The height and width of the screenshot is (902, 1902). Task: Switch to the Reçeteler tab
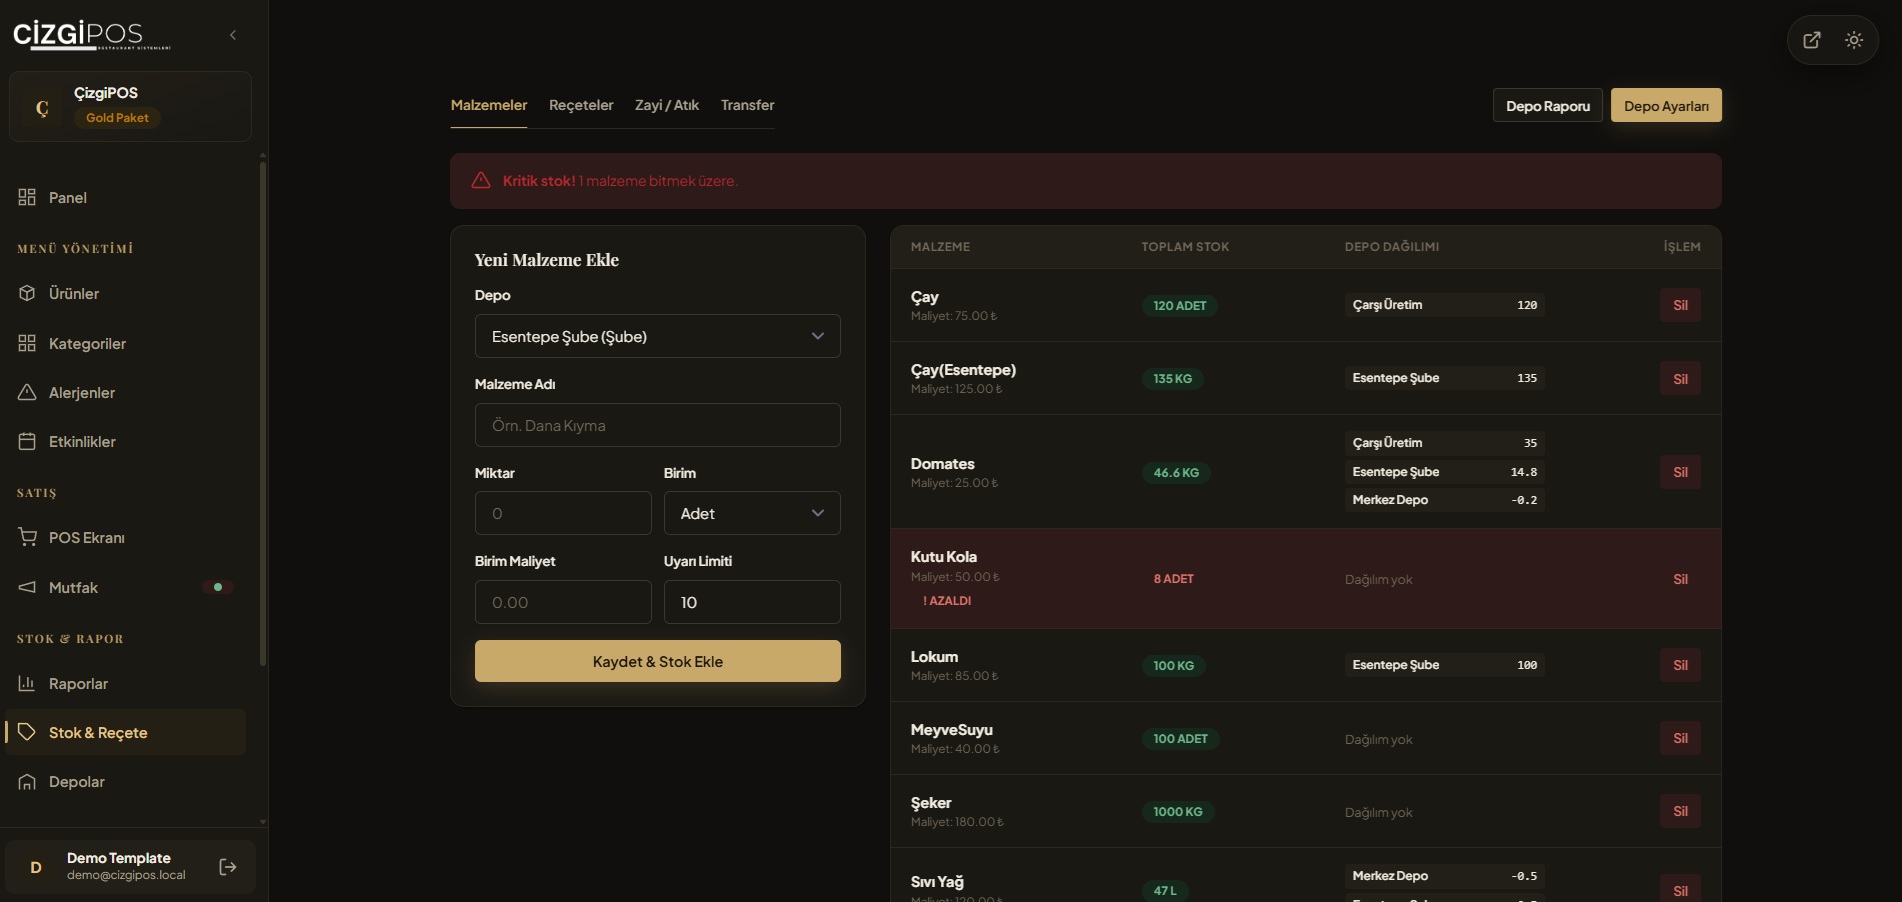coord(581,105)
